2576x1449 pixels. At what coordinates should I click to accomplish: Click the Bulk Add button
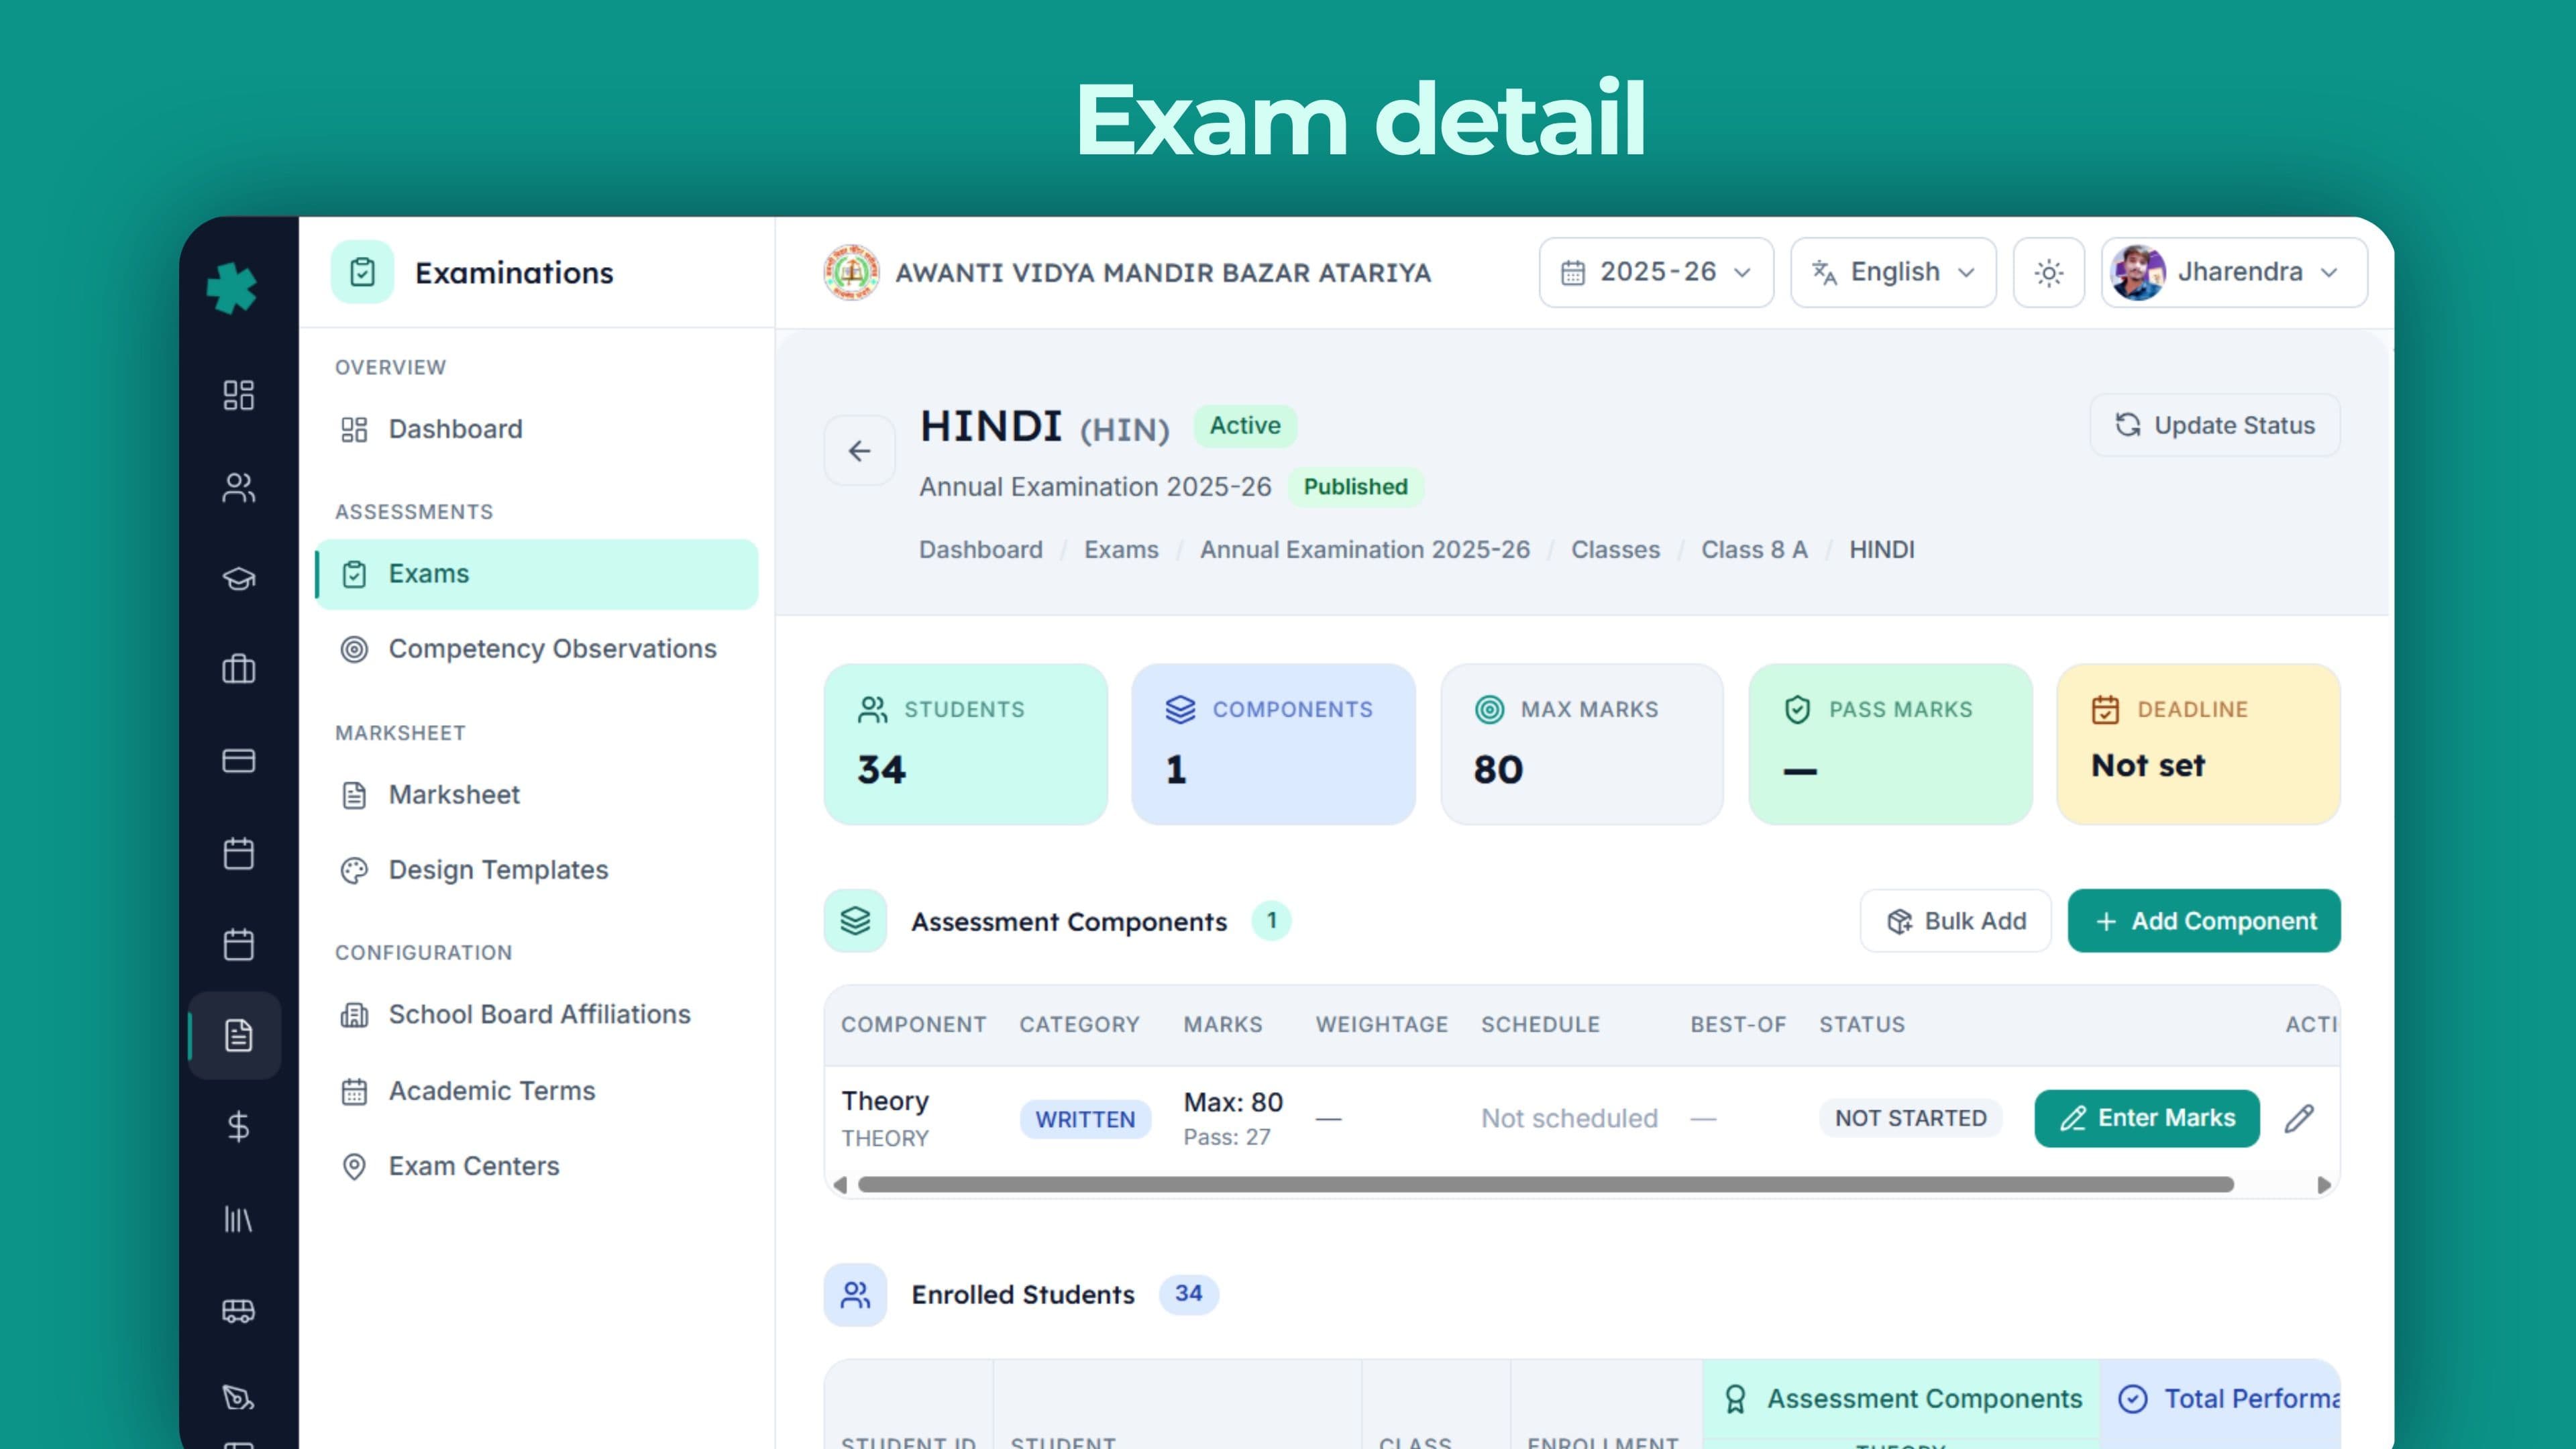1955,921
